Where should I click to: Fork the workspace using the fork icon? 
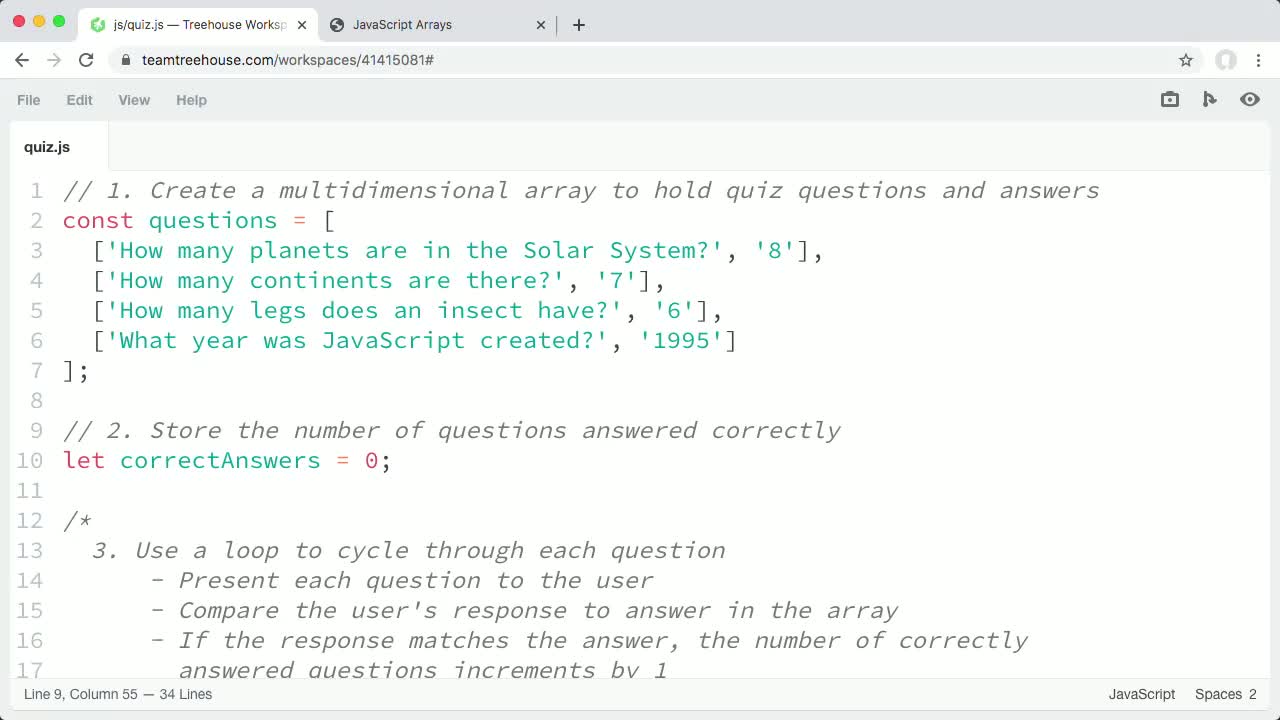tap(1209, 99)
